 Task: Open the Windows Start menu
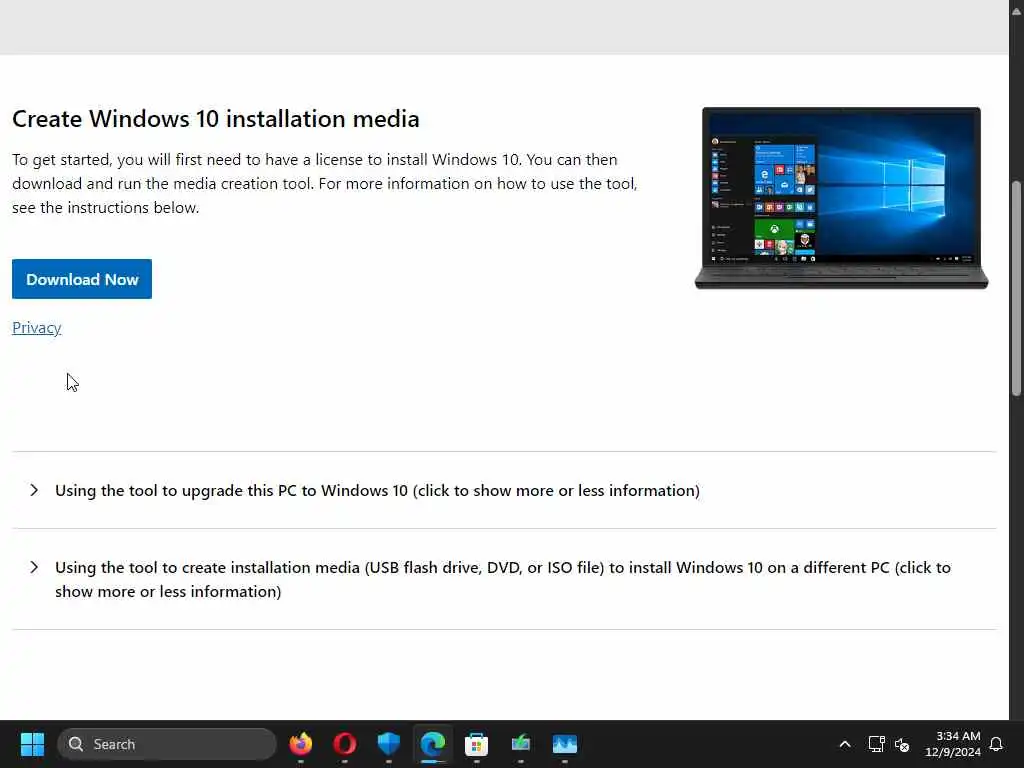[x=32, y=744]
